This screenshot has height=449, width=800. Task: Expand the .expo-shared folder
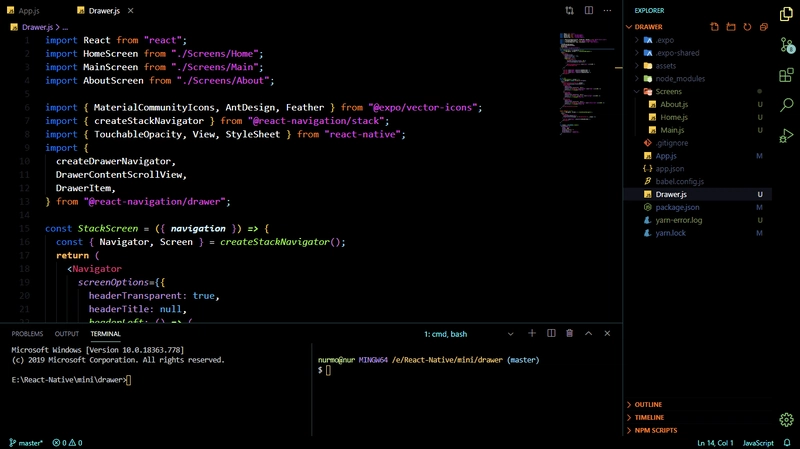pyautogui.click(x=677, y=53)
